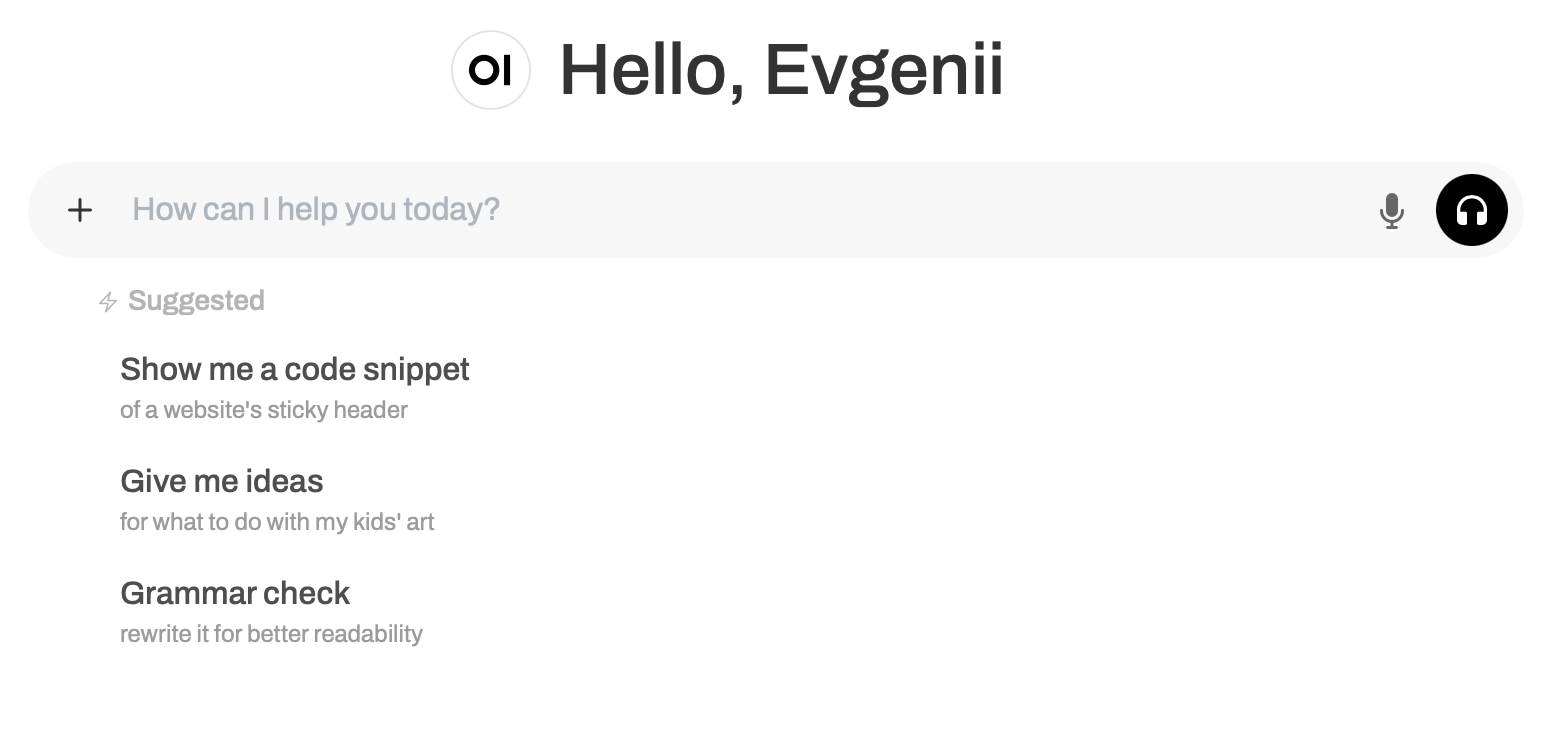This screenshot has height=736, width=1568.
Task: Click the Suggested section label
Action: tap(196, 300)
